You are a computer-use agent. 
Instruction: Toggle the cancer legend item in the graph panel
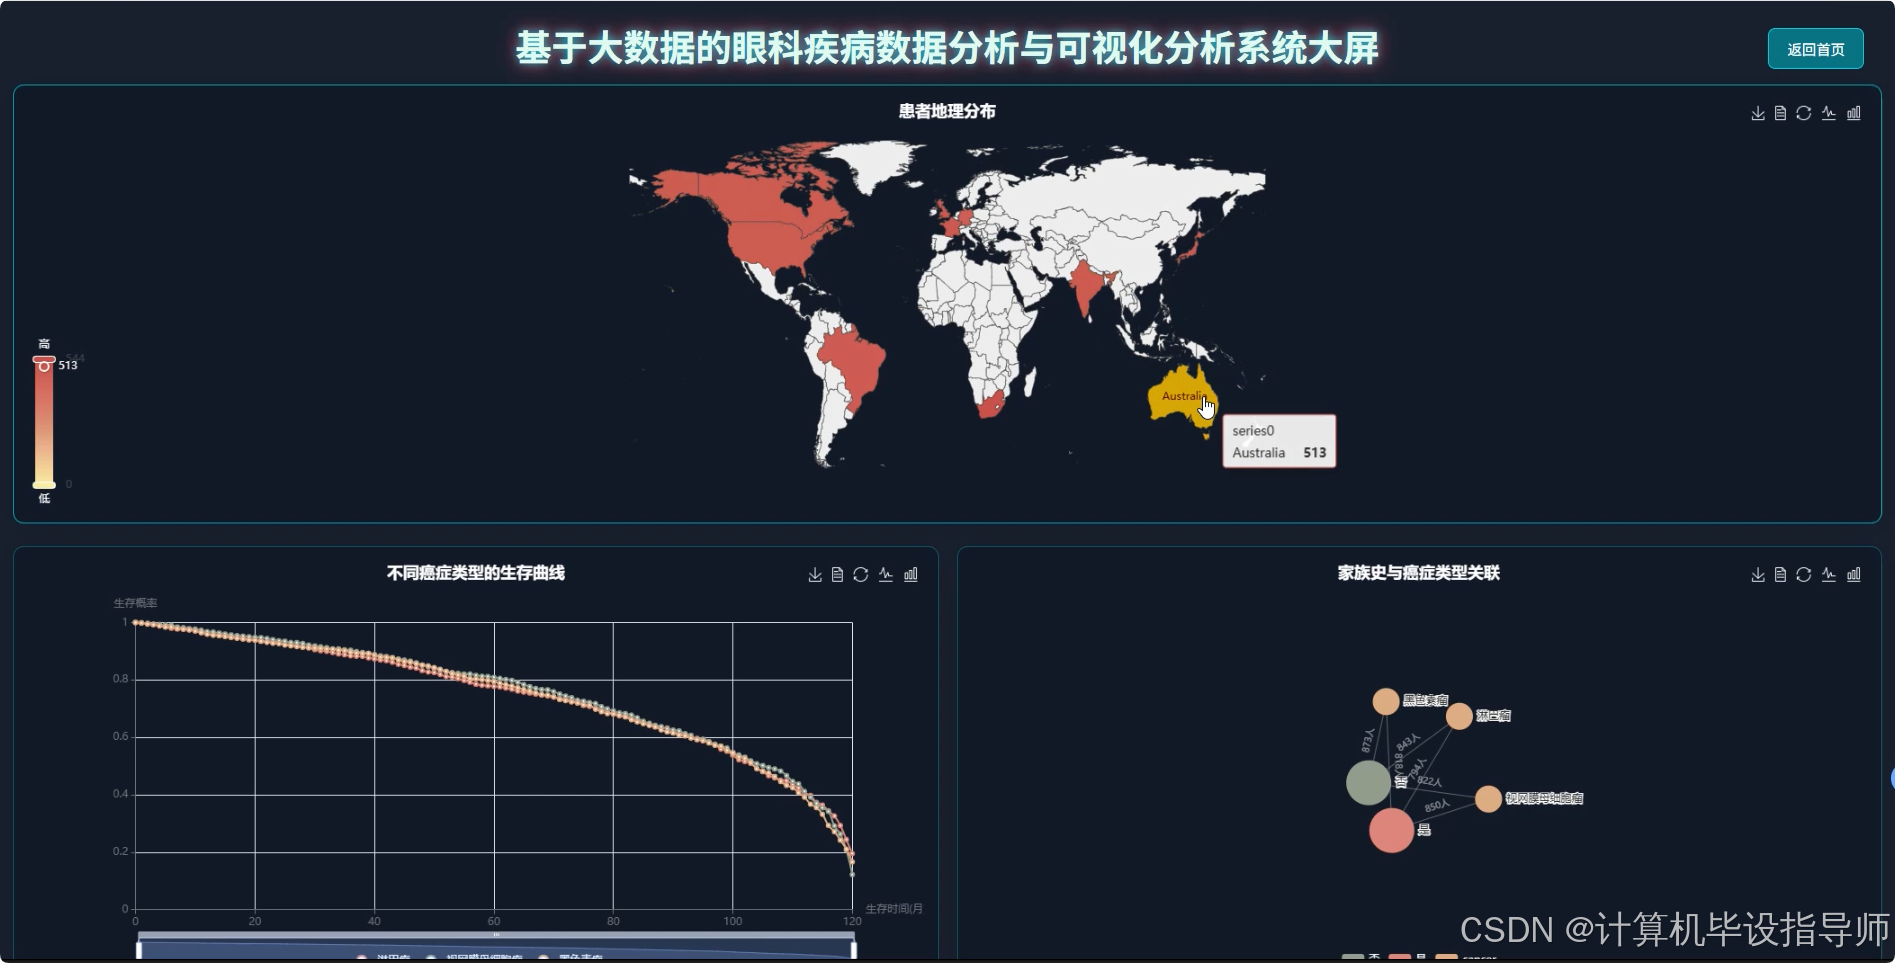(1463, 956)
